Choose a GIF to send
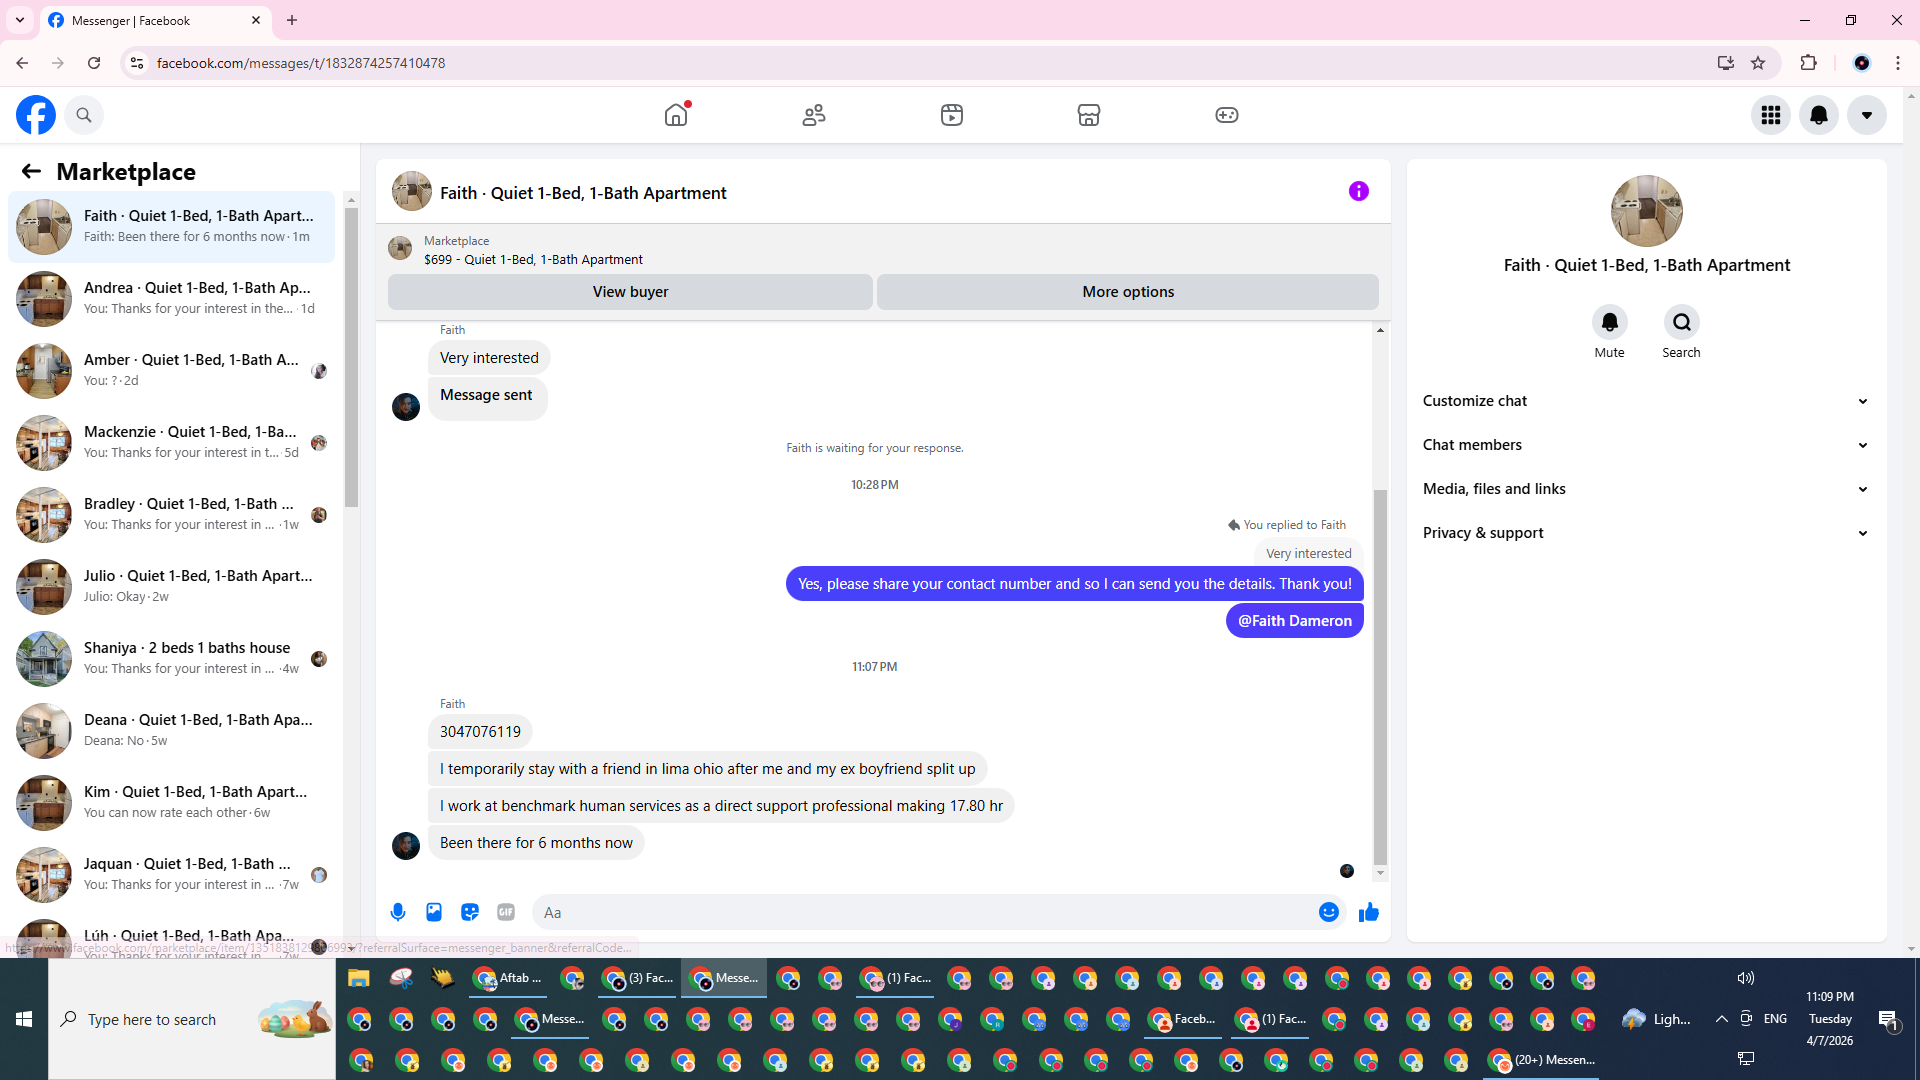This screenshot has width=1920, height=1080. click(x=506, y=912)
